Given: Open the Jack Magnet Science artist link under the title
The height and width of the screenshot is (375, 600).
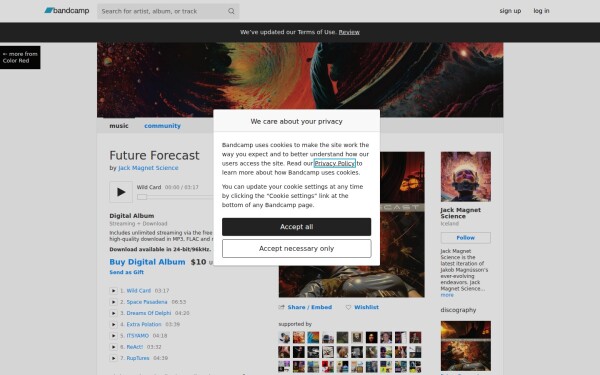Looking at the screenshot, I should [148, 168].
